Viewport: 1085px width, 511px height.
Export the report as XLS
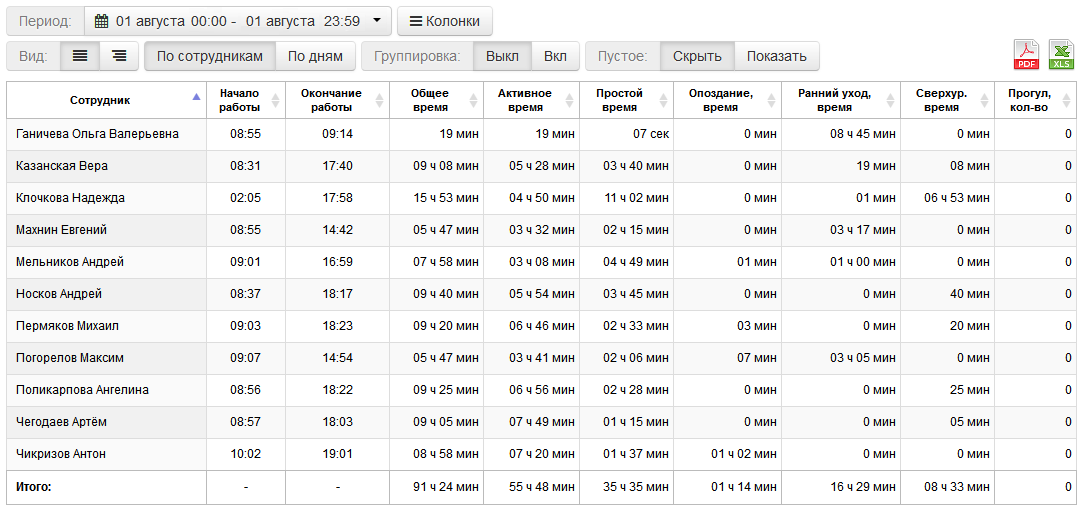(1061, 55)
